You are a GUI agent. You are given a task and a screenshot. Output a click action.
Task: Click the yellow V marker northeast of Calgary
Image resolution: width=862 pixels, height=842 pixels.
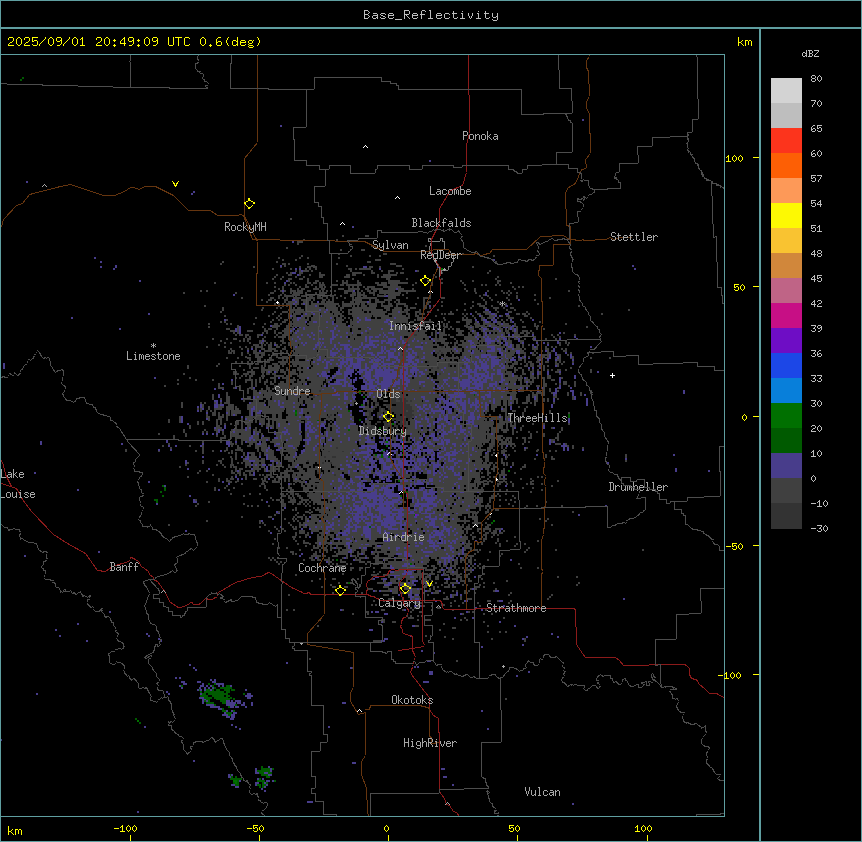429,584
